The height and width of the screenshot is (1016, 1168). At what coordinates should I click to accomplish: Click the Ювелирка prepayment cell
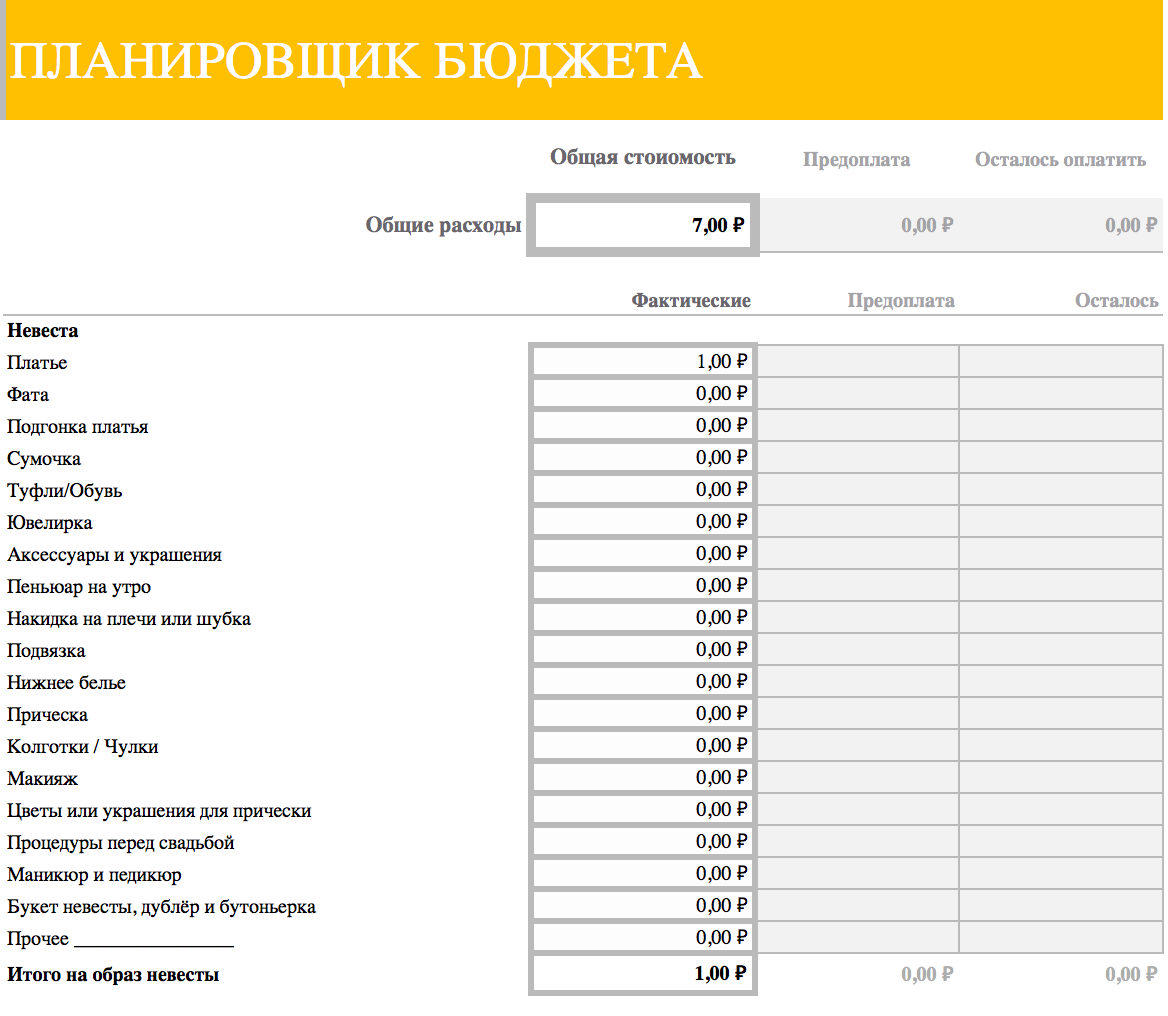point(858,522)
